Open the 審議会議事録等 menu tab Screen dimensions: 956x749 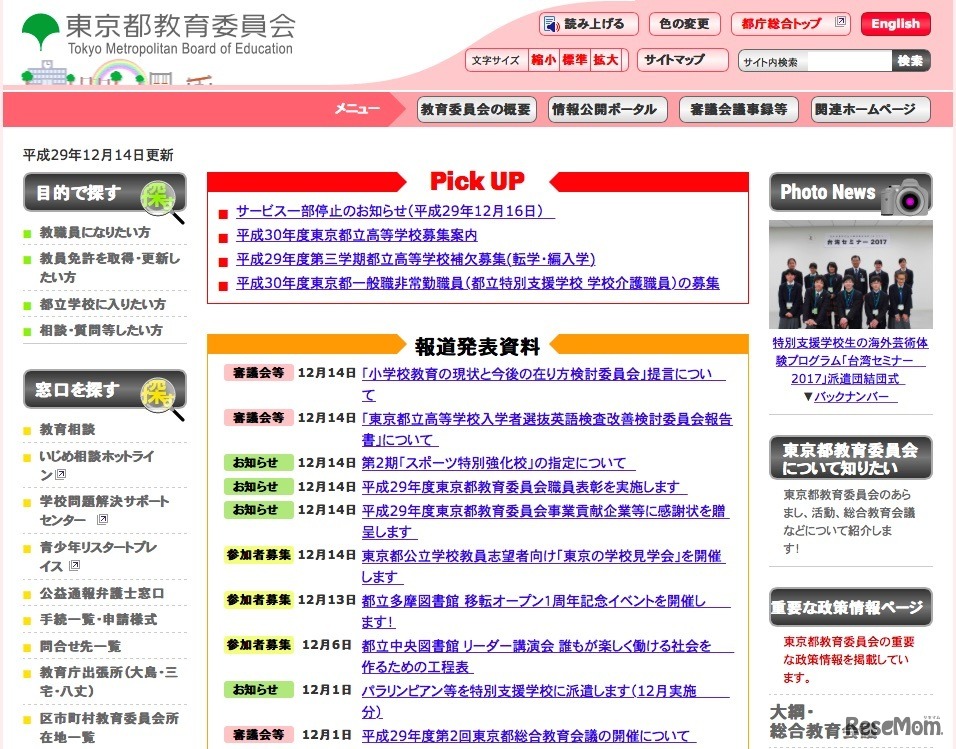tap(738, 110)
